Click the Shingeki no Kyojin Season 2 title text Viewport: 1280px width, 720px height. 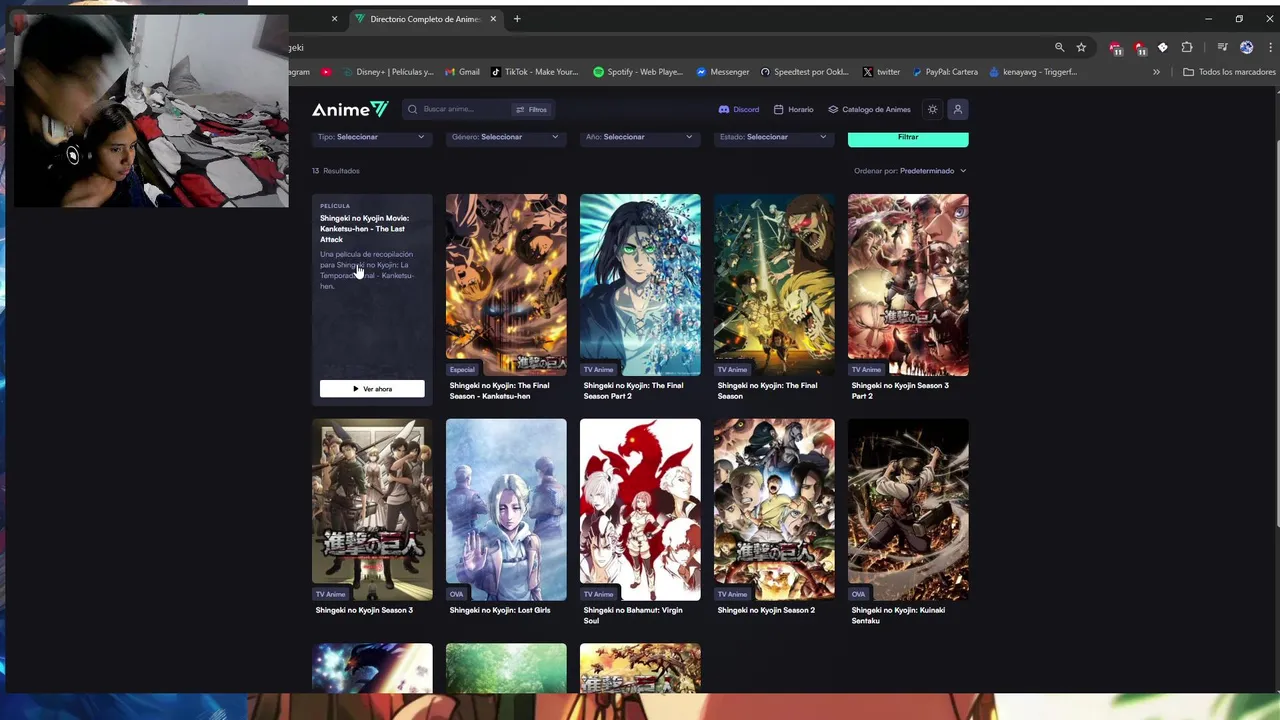pos(766,610)
